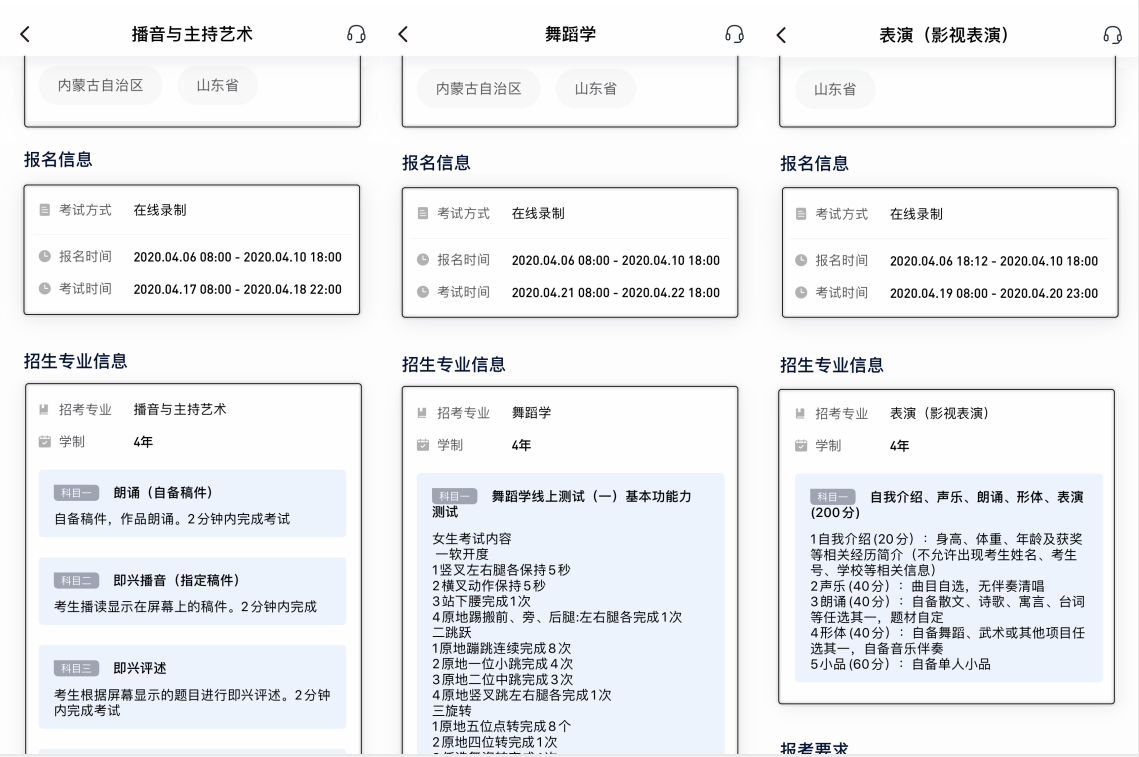Viewport: 1139px width, 757px height.
Task: Click 报名信息 heading on 播音与主持艺术 page
Action: tap(58, 160)
